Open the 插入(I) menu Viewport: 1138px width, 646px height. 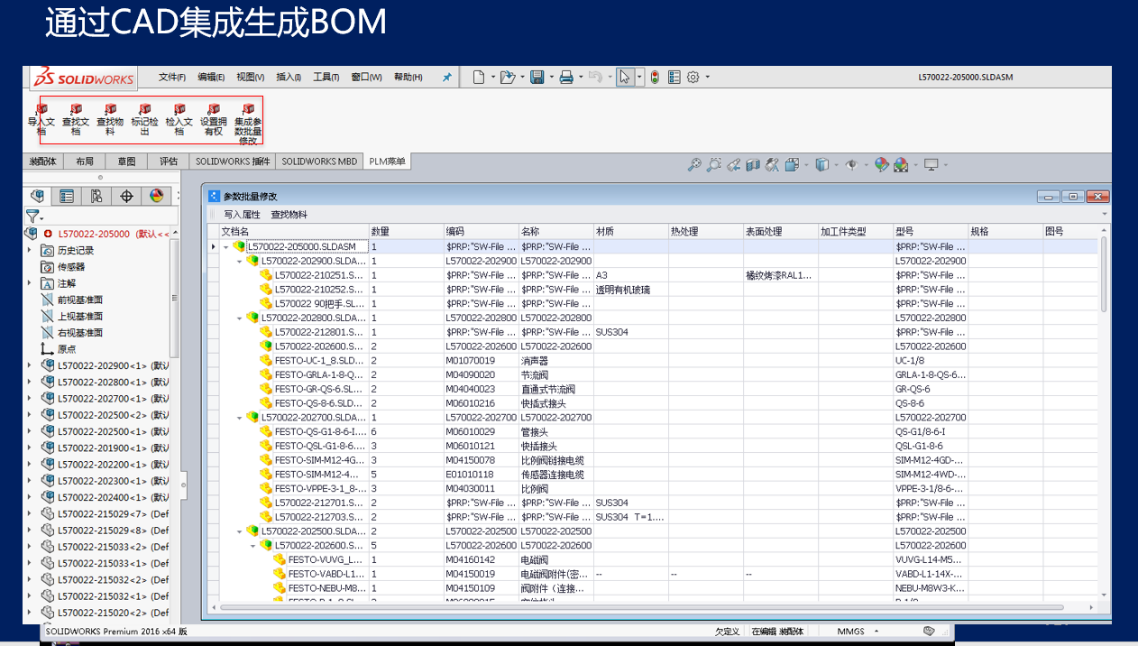pos(289,77)
